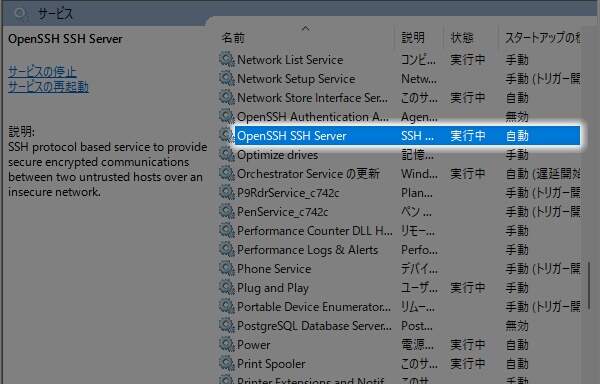This screenshot has width=600, height=384.
Task: Click 無効 startup type of OpenSSH Authentication Agent
Action: pos(517,117)
